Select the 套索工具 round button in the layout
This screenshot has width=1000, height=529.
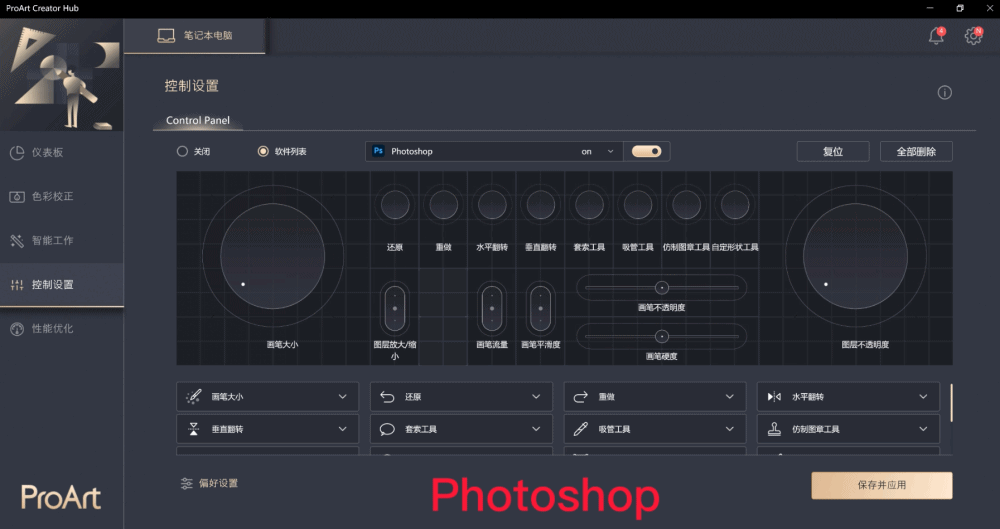589,205
